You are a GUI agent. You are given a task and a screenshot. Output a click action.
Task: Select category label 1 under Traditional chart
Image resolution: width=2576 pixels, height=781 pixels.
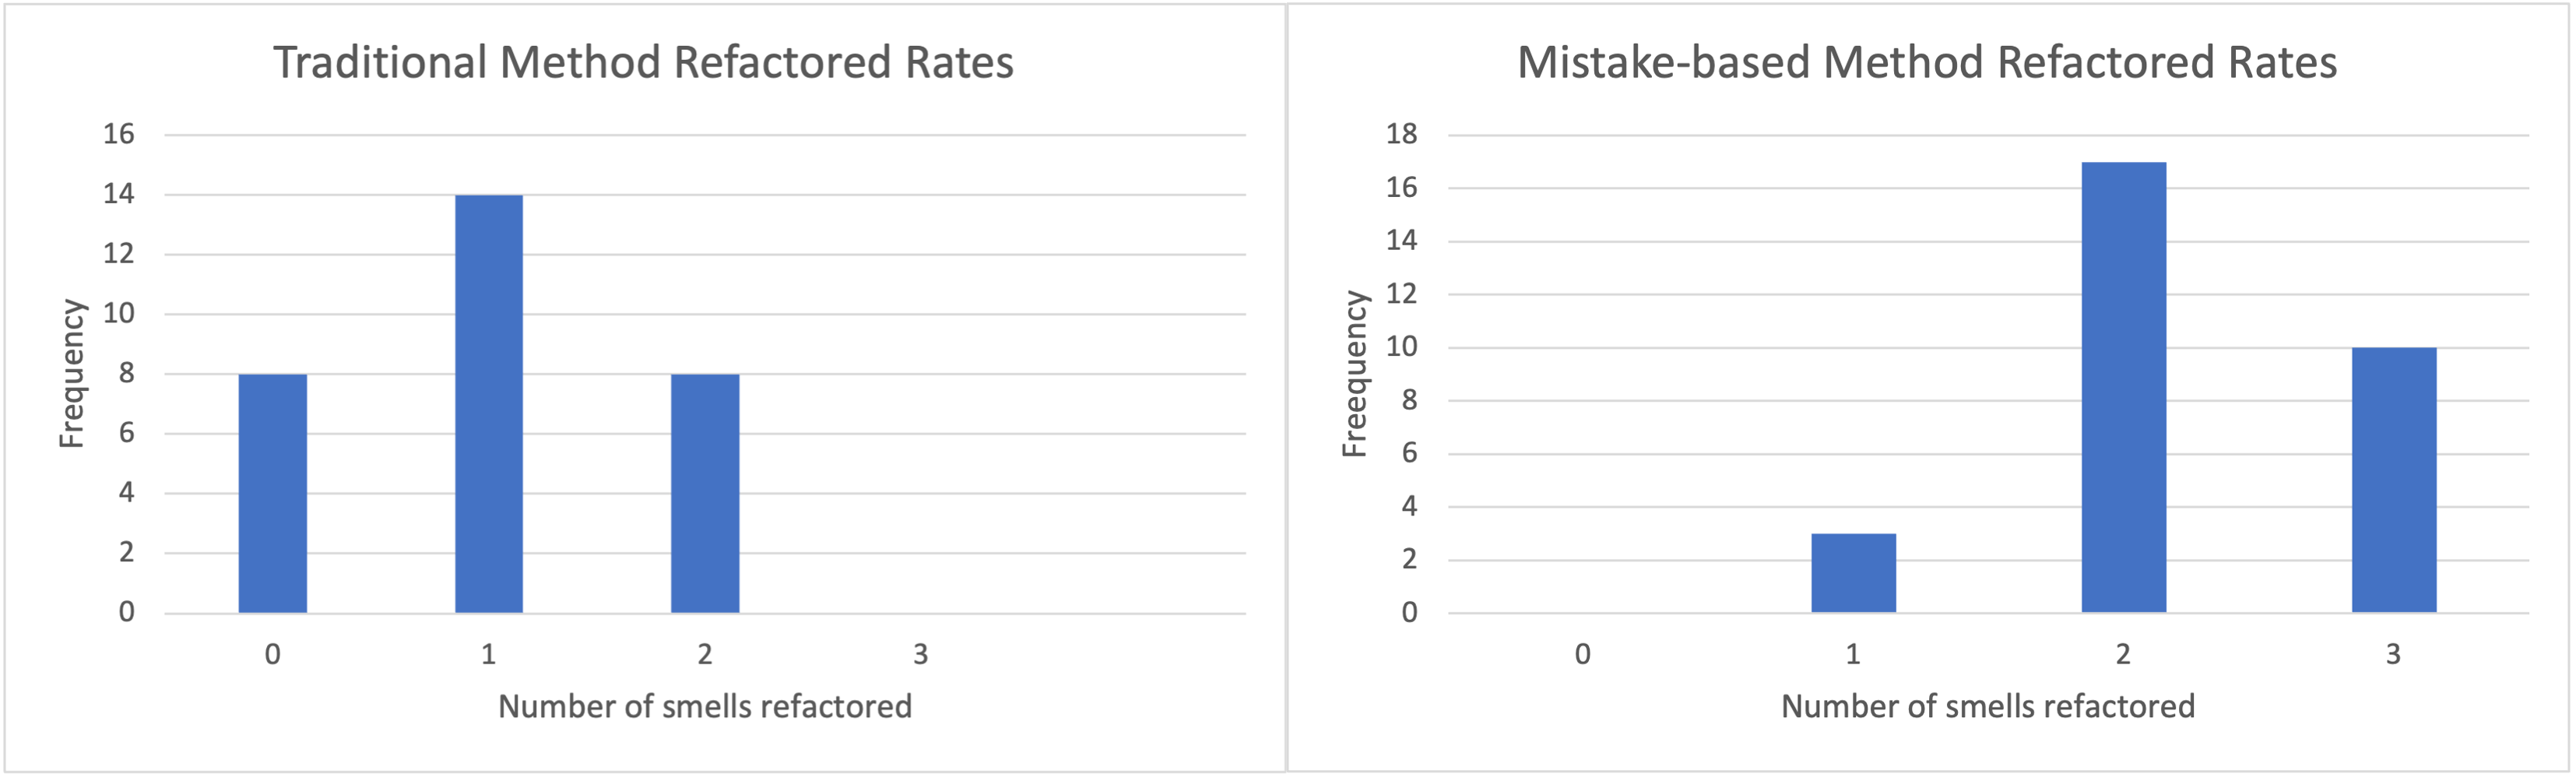[488, 655]
